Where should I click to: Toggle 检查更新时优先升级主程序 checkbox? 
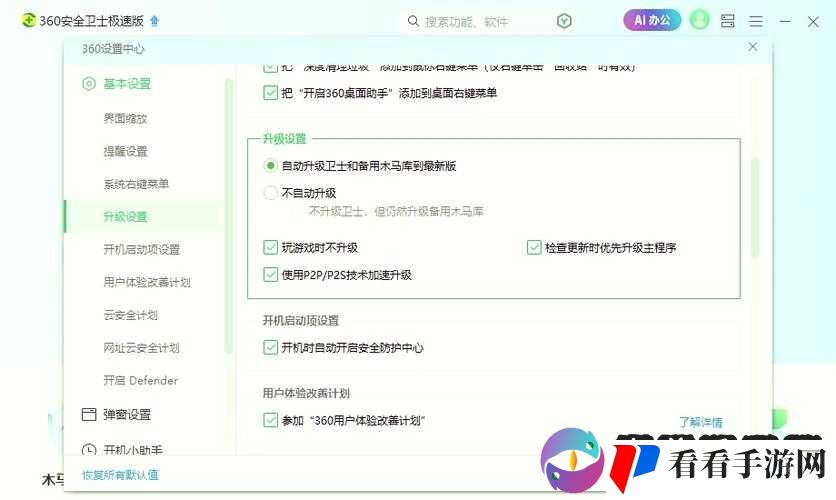point(534,247)
